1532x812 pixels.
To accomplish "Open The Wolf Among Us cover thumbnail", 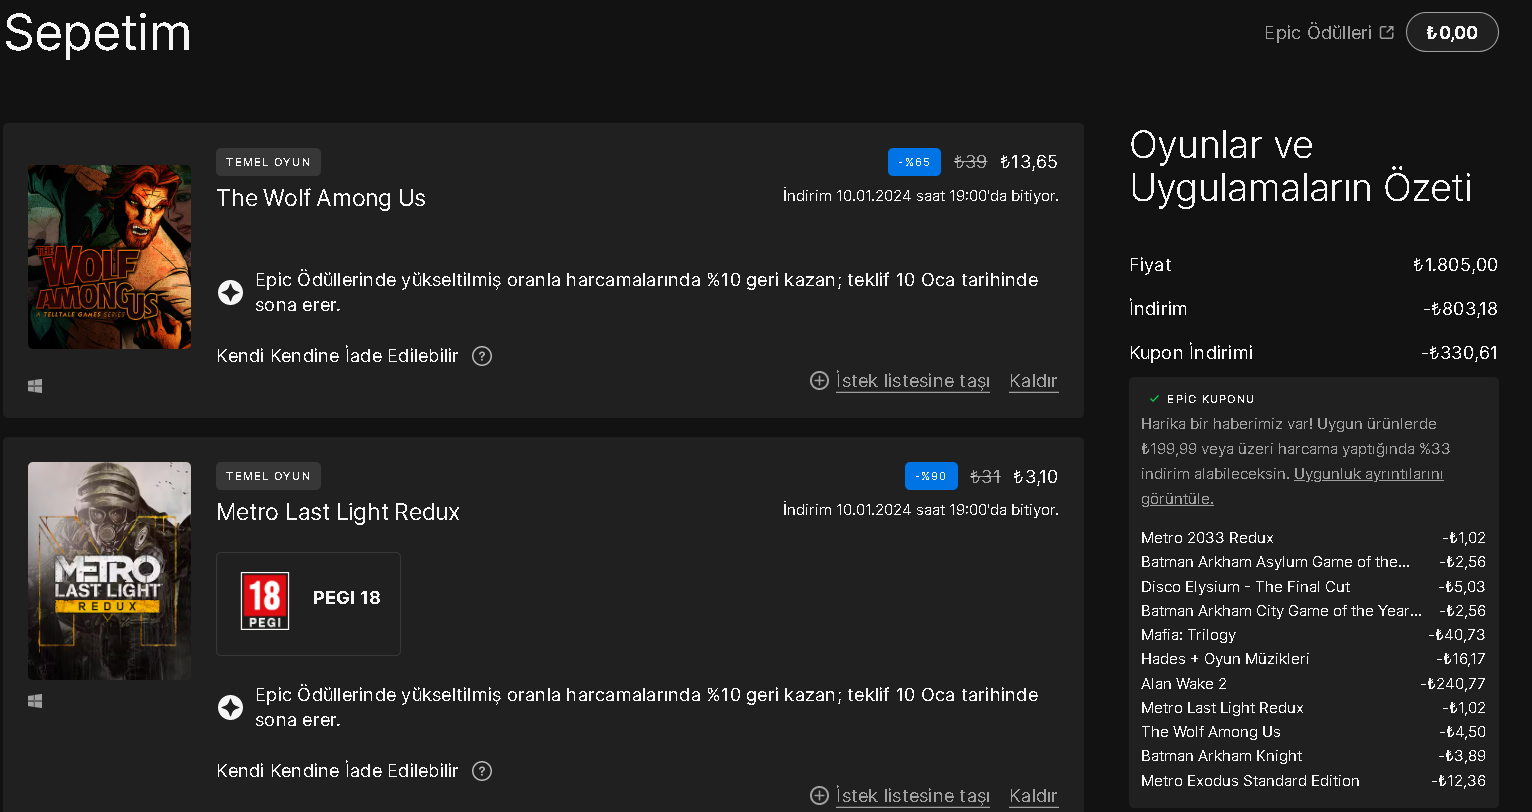I will tap(110, 257).
